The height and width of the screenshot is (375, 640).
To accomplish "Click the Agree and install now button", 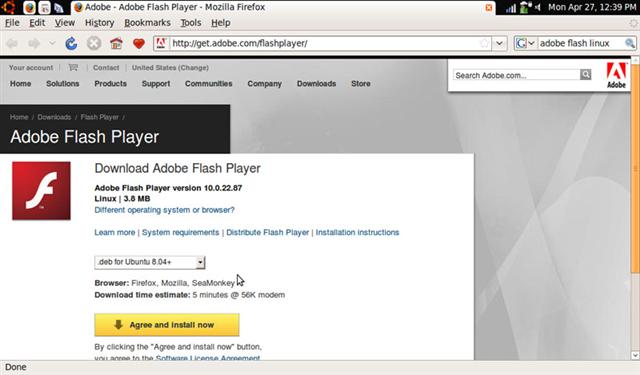I will click(x=167, y=325).
